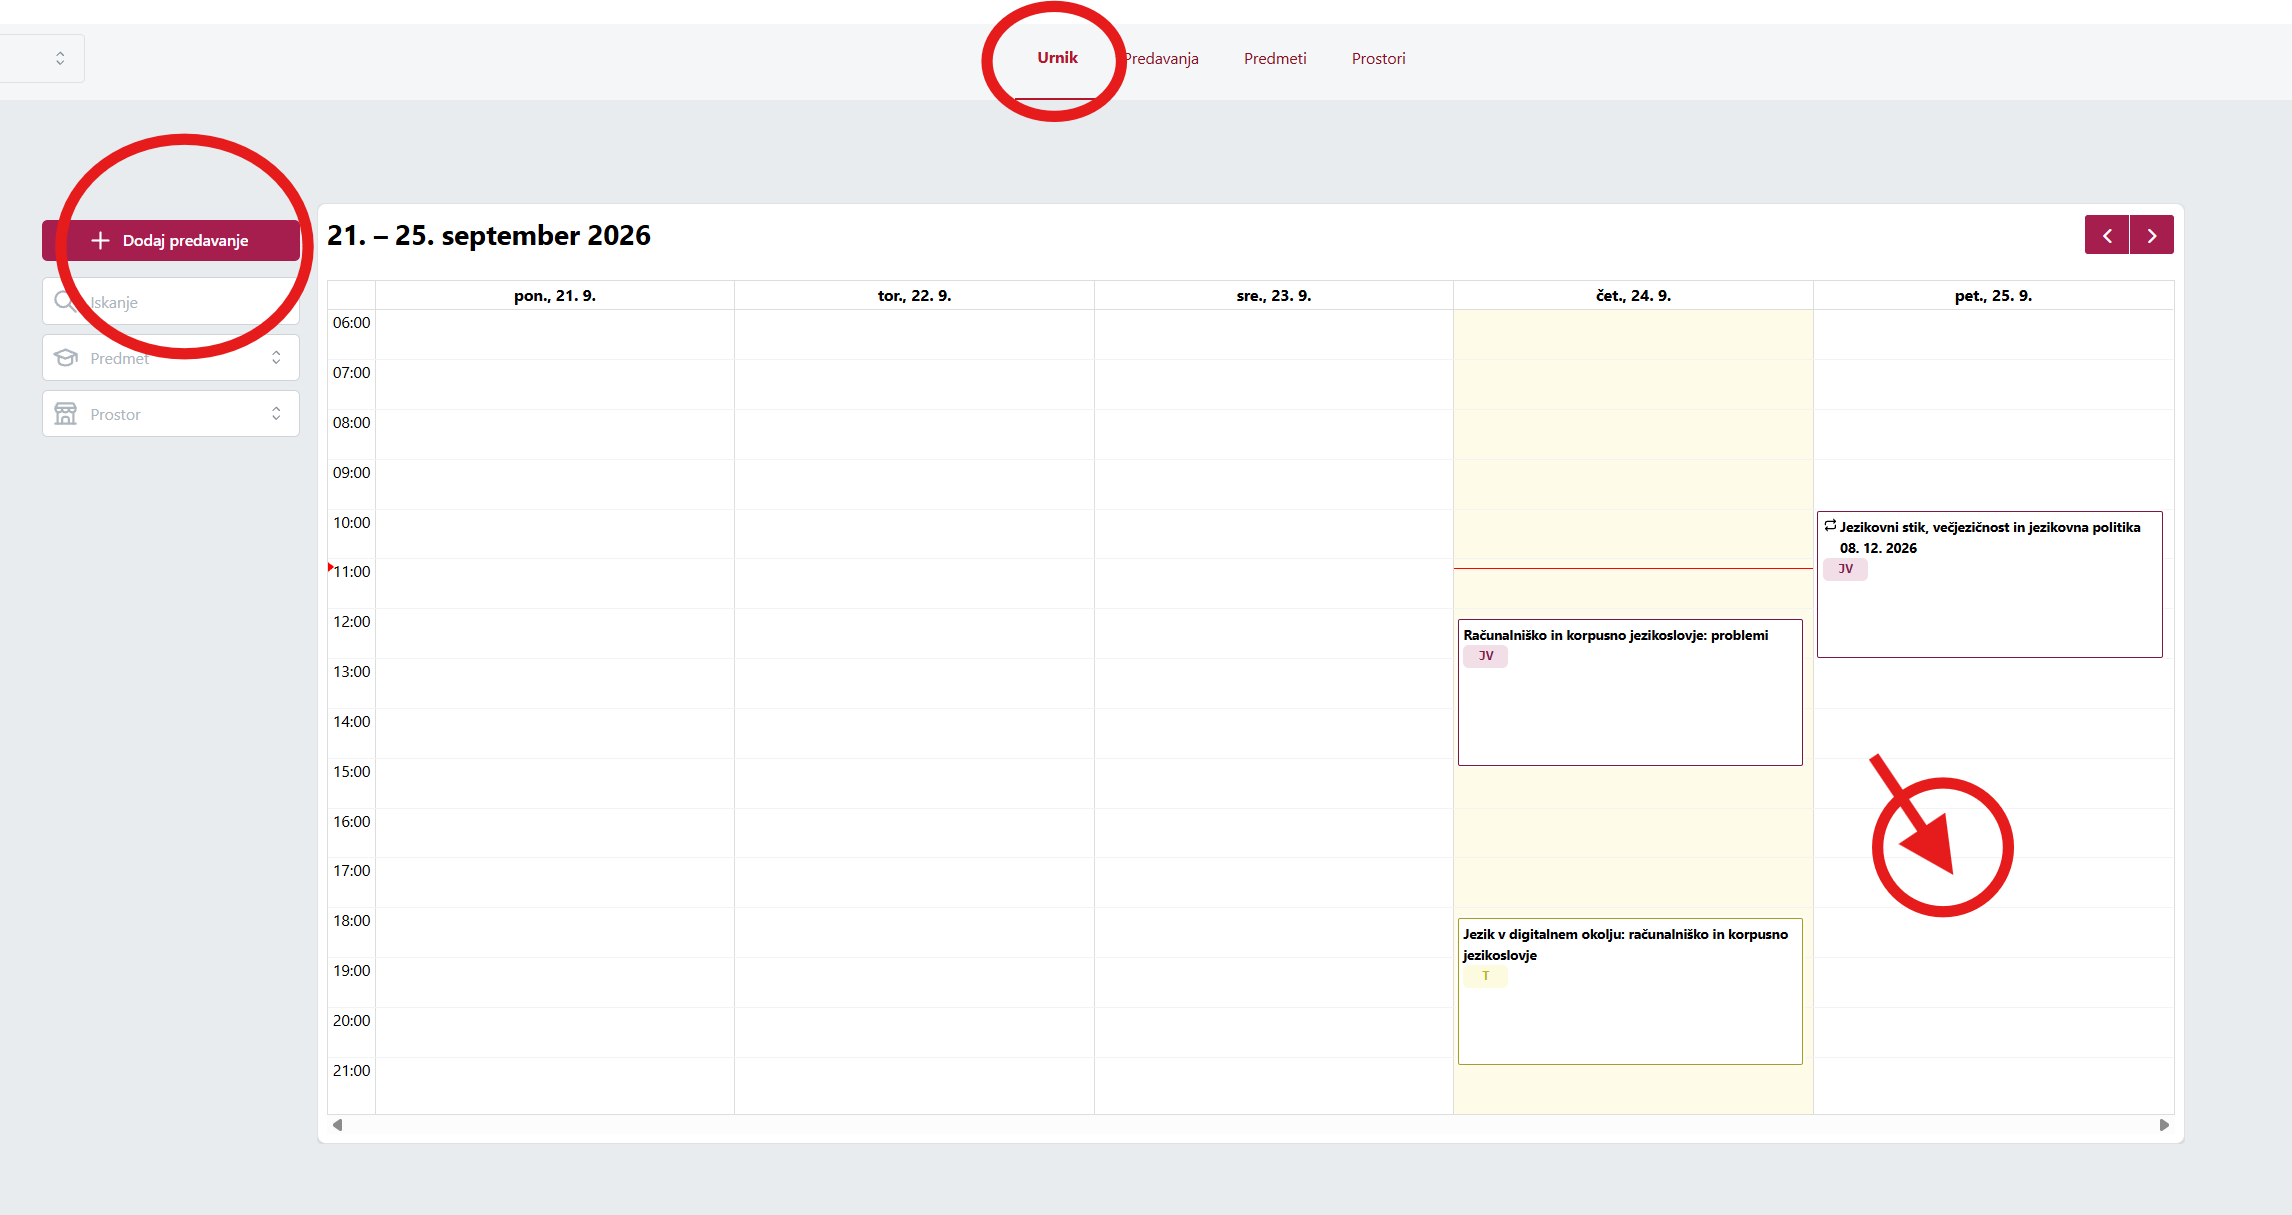
Task: Switch to the Predavanja tab
Action: pyautogui.click(x=1160, y=59)
